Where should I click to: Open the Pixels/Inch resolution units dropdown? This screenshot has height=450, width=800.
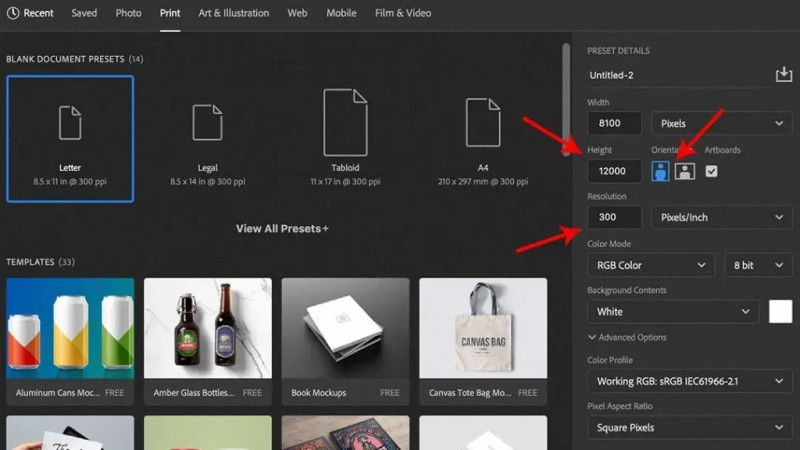[x=721, y=217]
